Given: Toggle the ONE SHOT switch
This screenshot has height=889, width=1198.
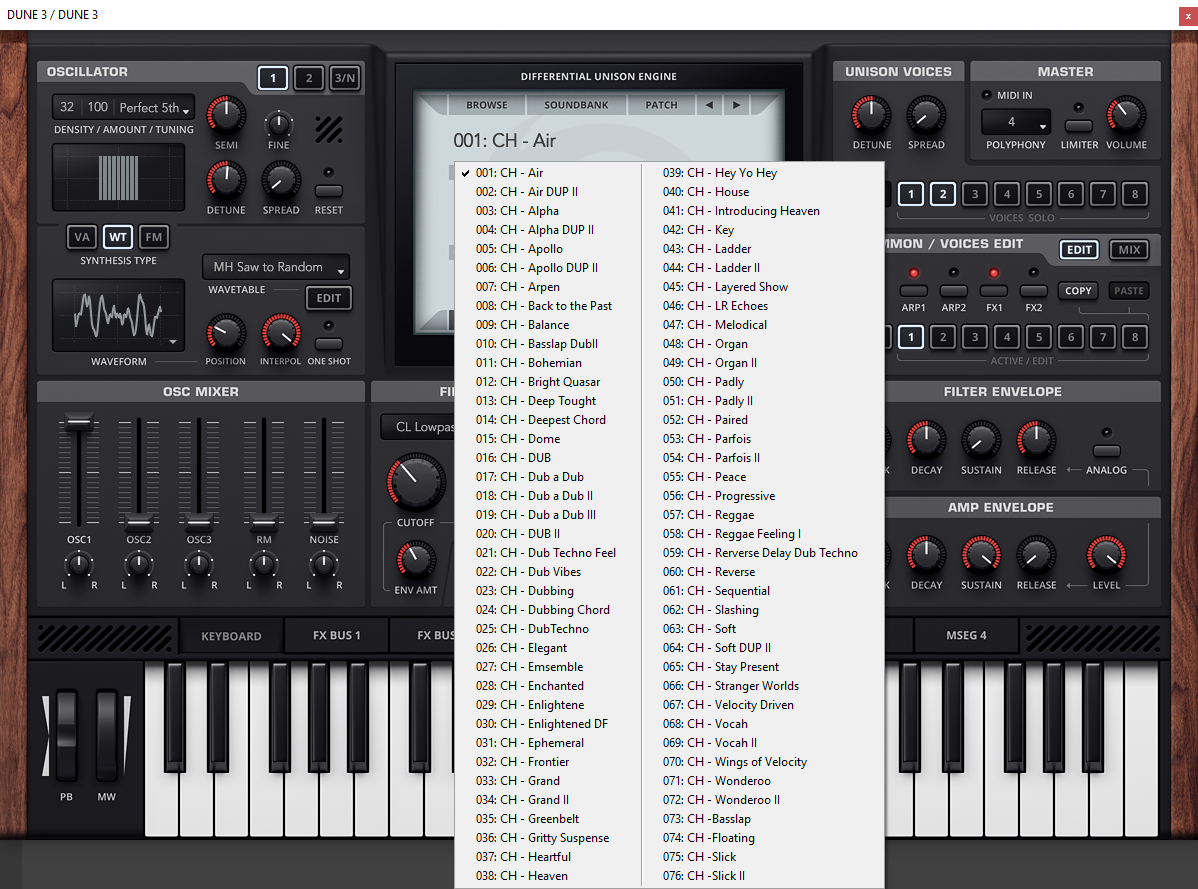Looking at the screenshot, I should pyautogui.click(x=329, y=344).
